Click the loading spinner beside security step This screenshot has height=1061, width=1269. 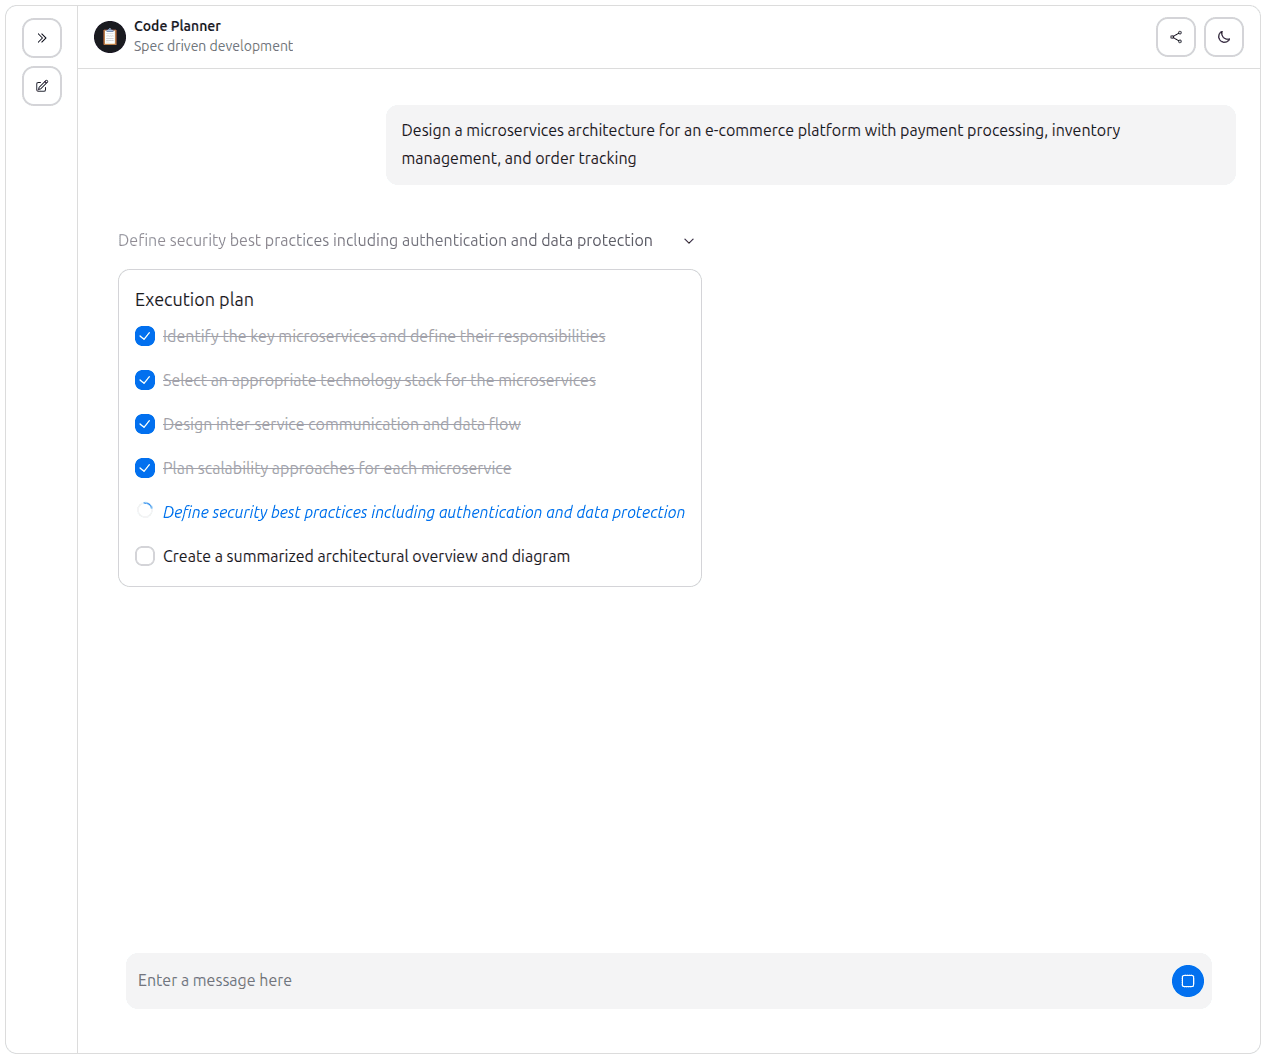point(145,511)
